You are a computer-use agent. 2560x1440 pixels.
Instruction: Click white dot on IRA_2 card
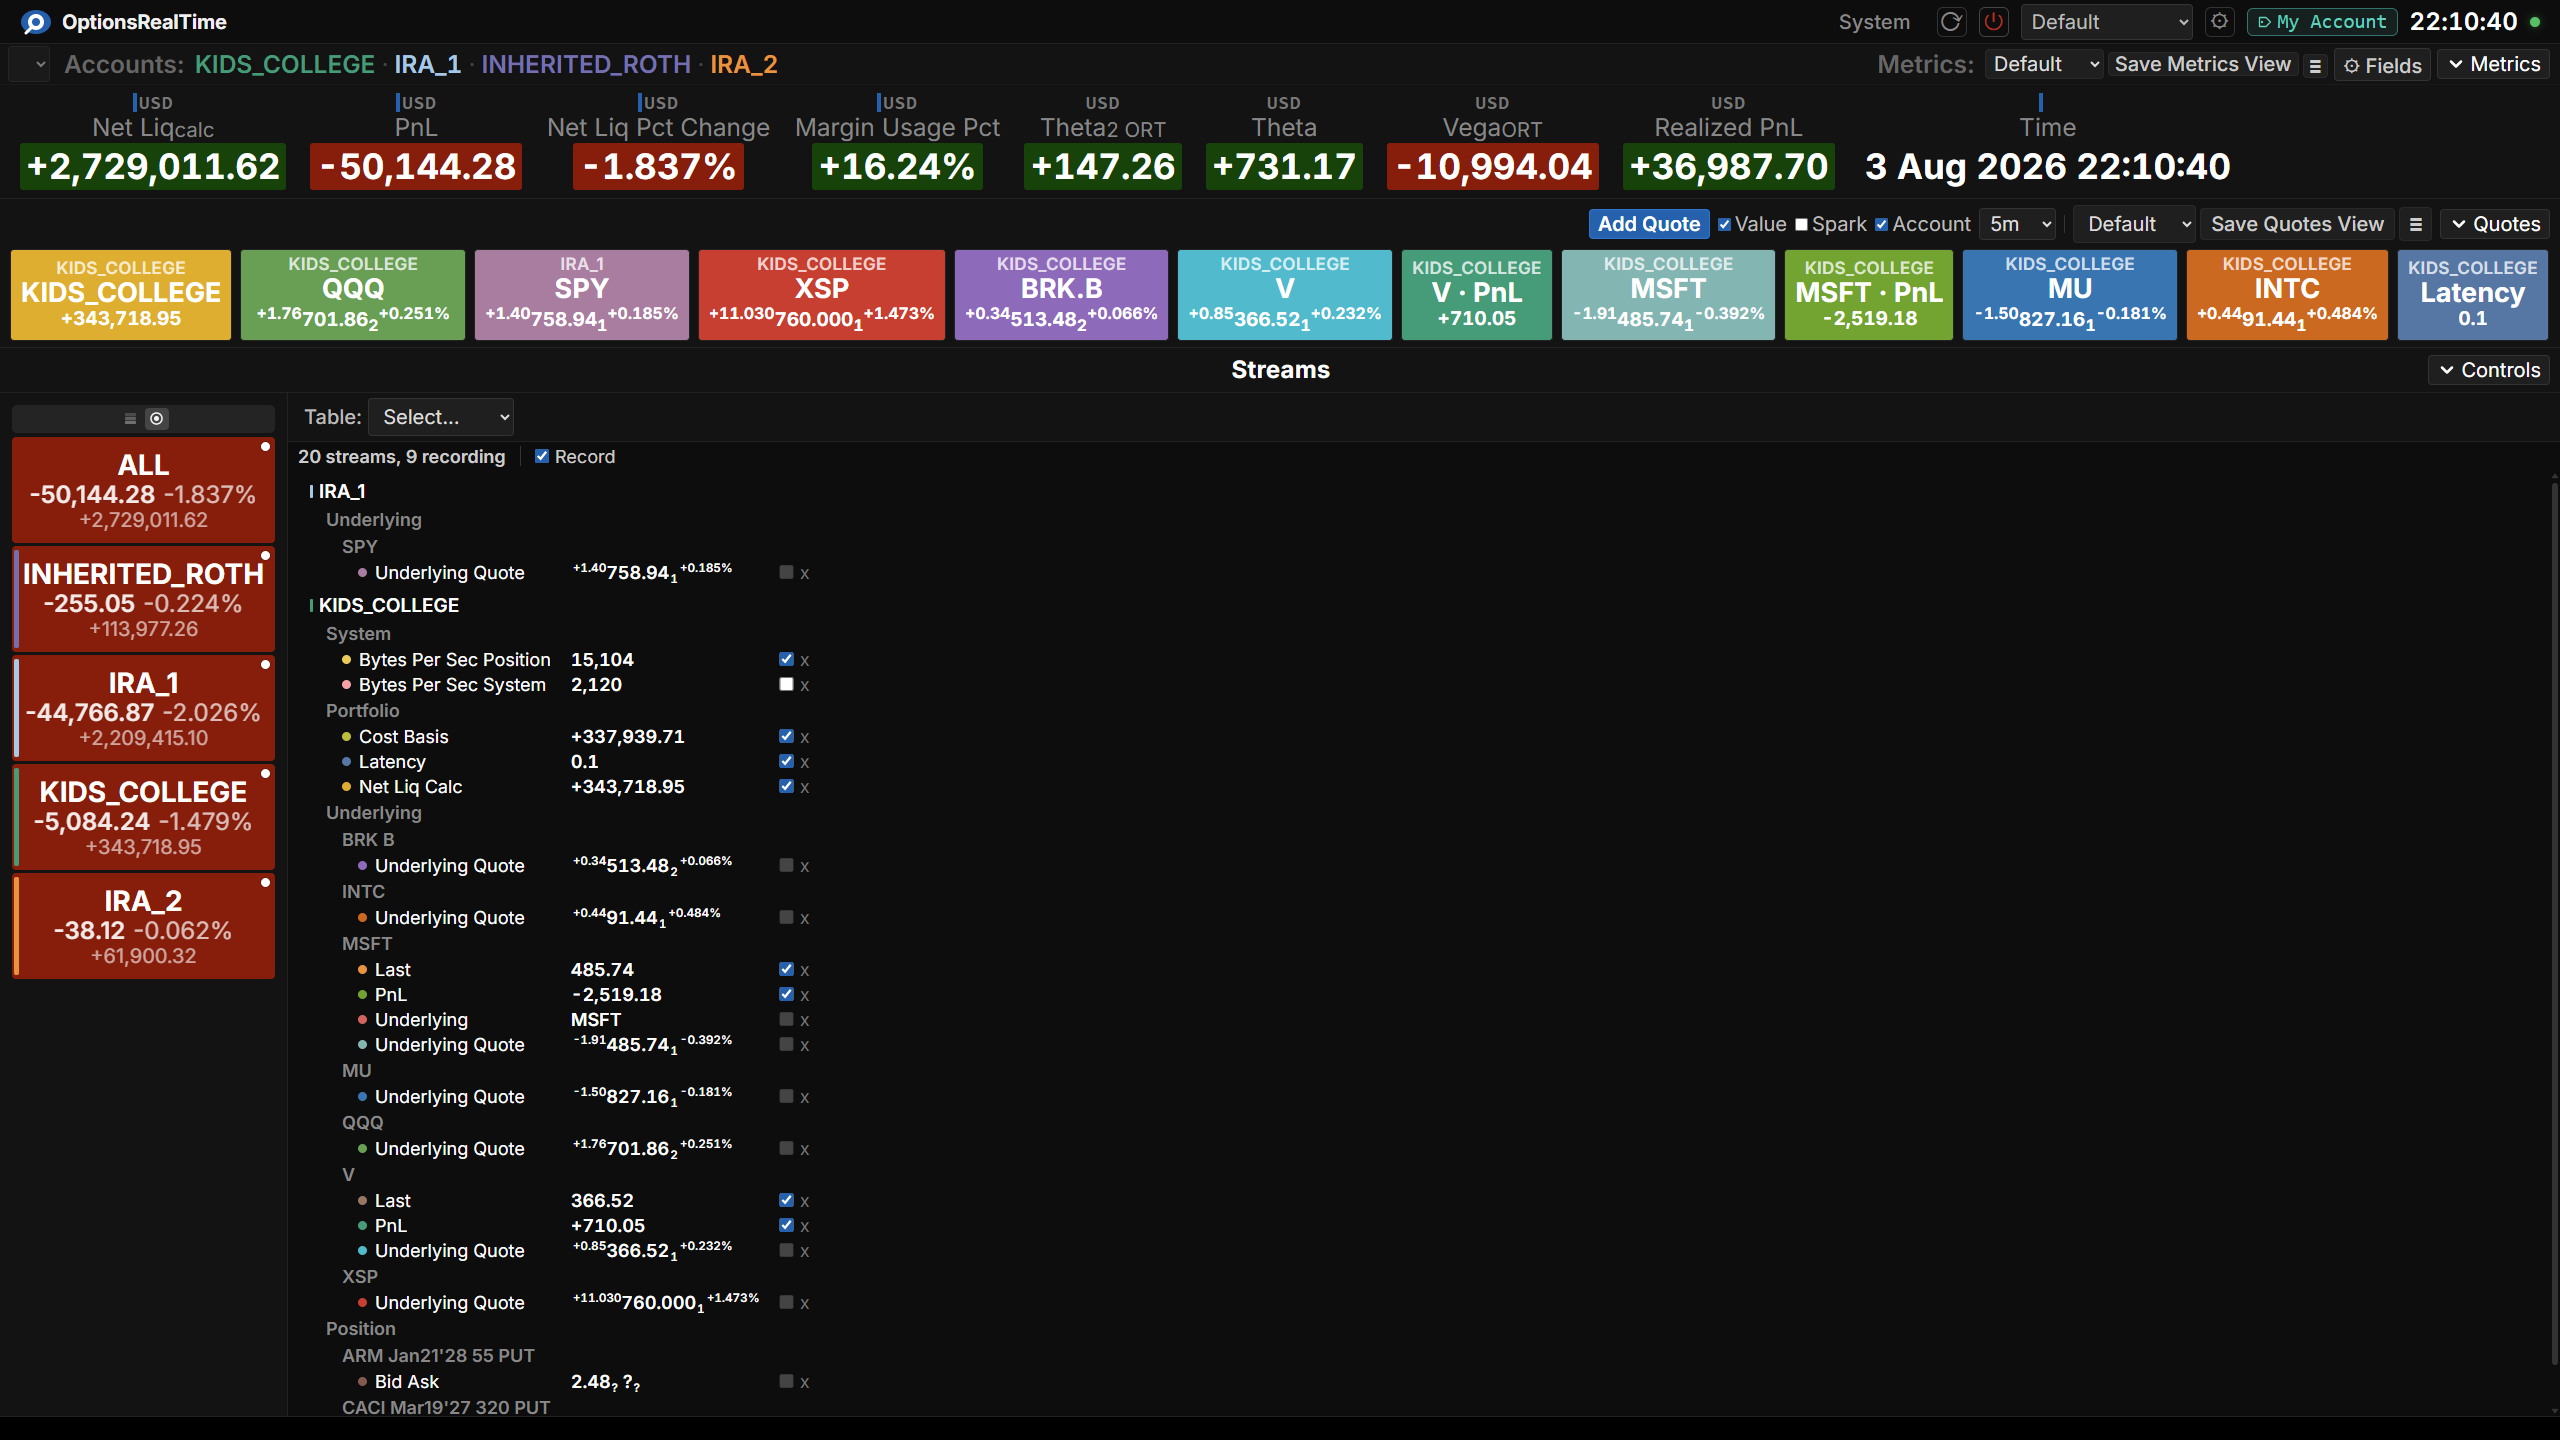pyautogui.click(x=266, y=883)
